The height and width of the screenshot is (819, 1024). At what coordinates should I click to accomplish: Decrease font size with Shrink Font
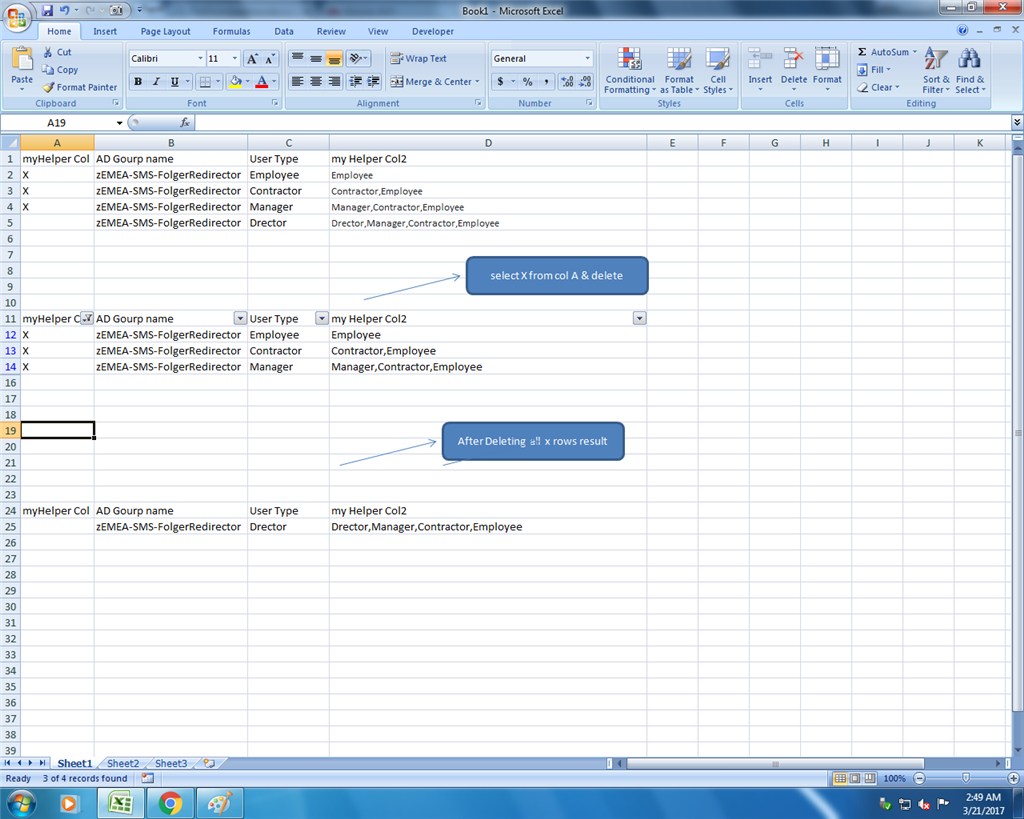(x=270, y=59)
